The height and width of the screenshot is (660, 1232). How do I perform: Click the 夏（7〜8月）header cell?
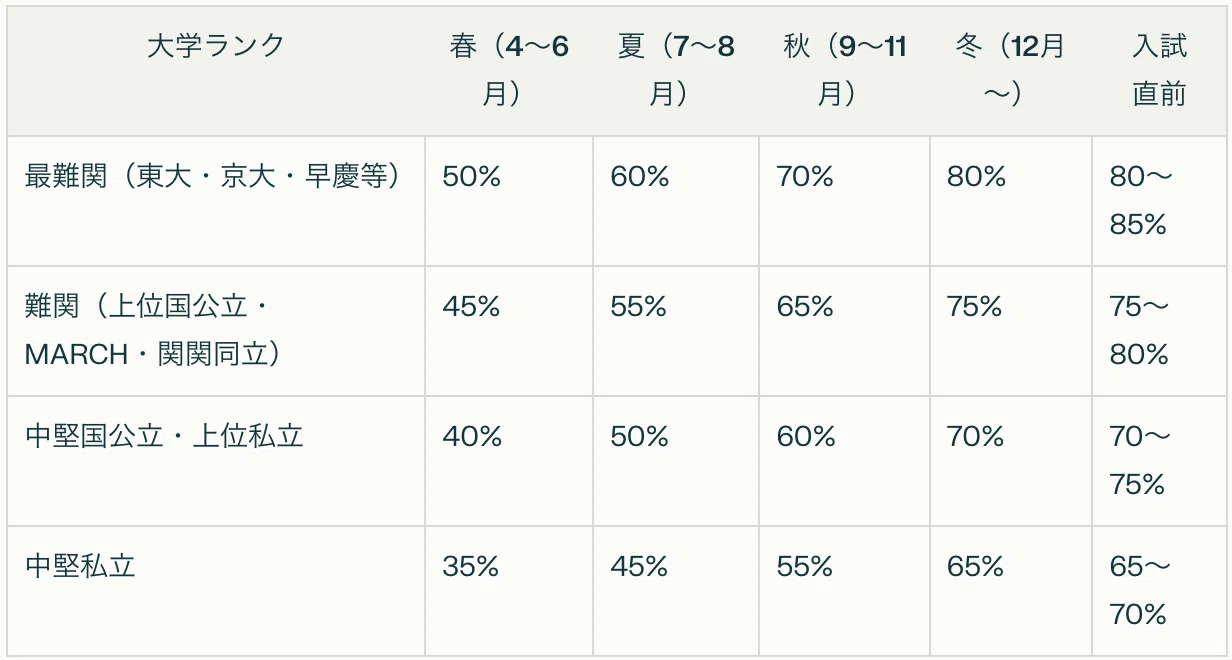(x=676, y=70)
